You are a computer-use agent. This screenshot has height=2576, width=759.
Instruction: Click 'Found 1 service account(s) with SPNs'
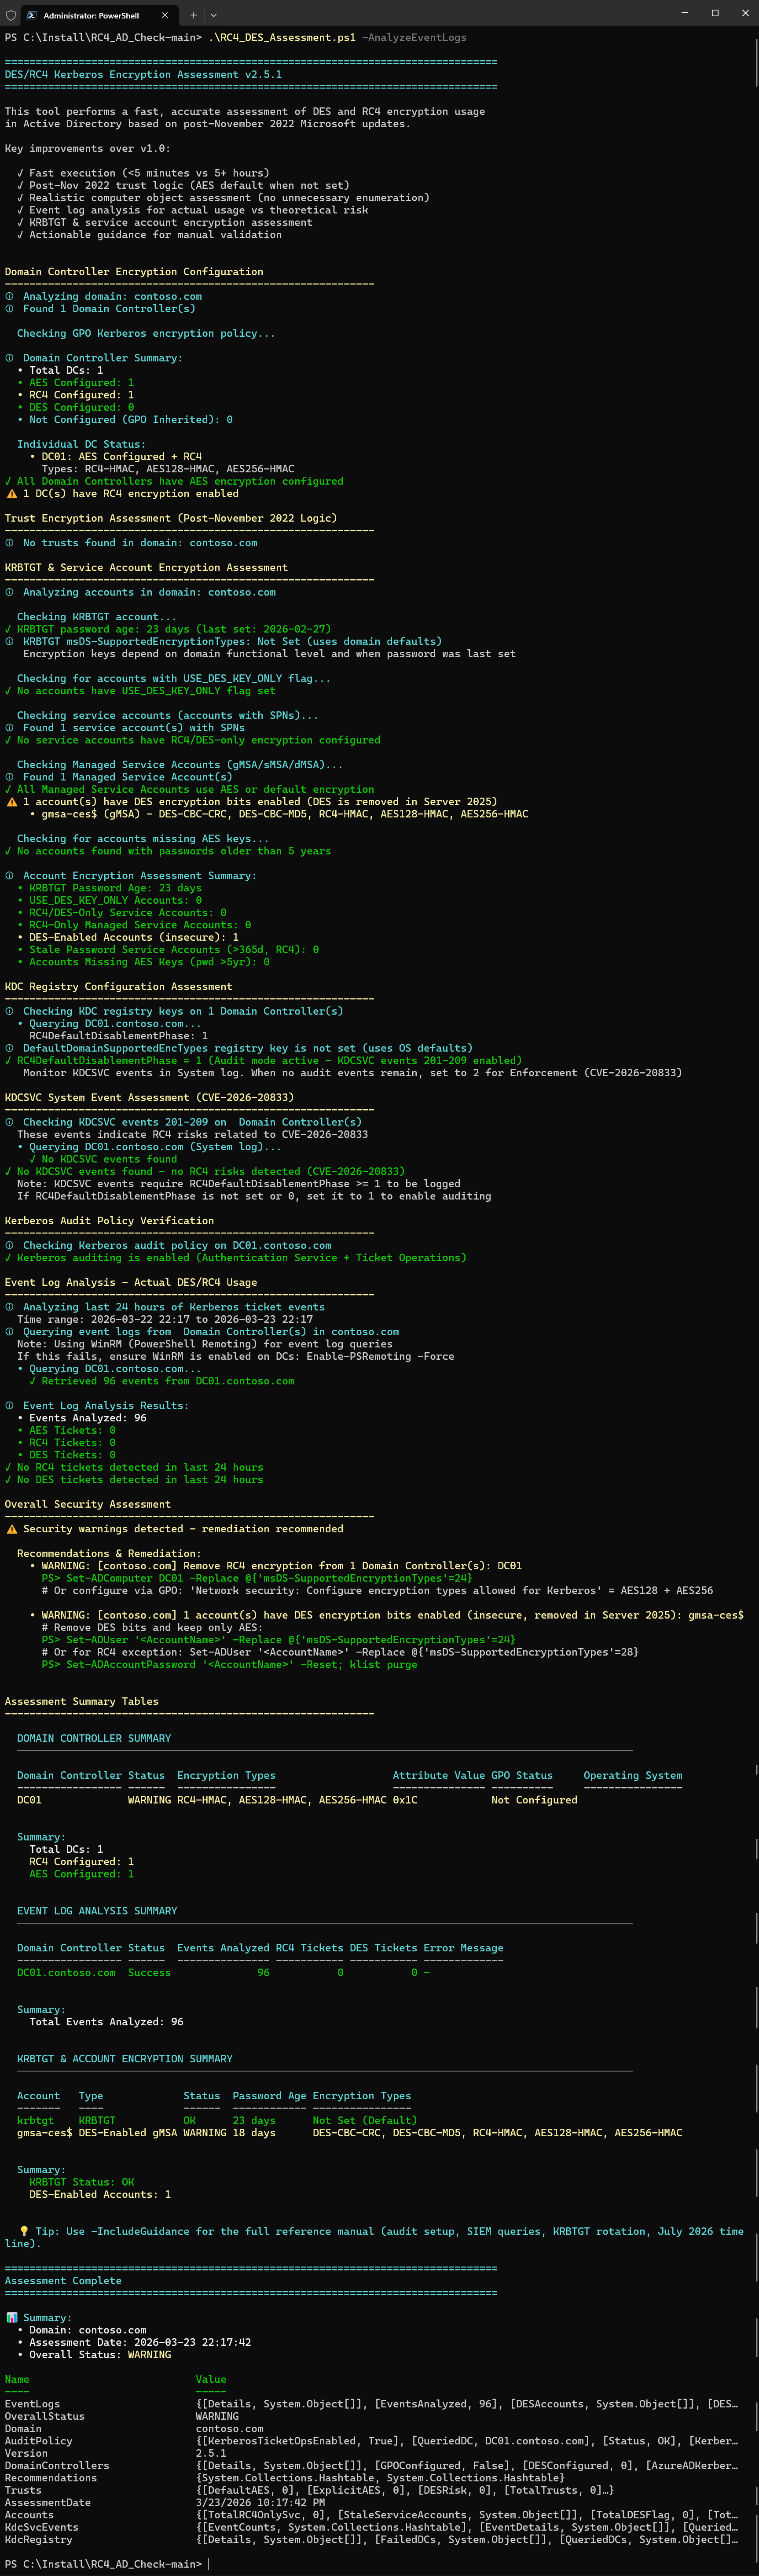click(134, 728)
